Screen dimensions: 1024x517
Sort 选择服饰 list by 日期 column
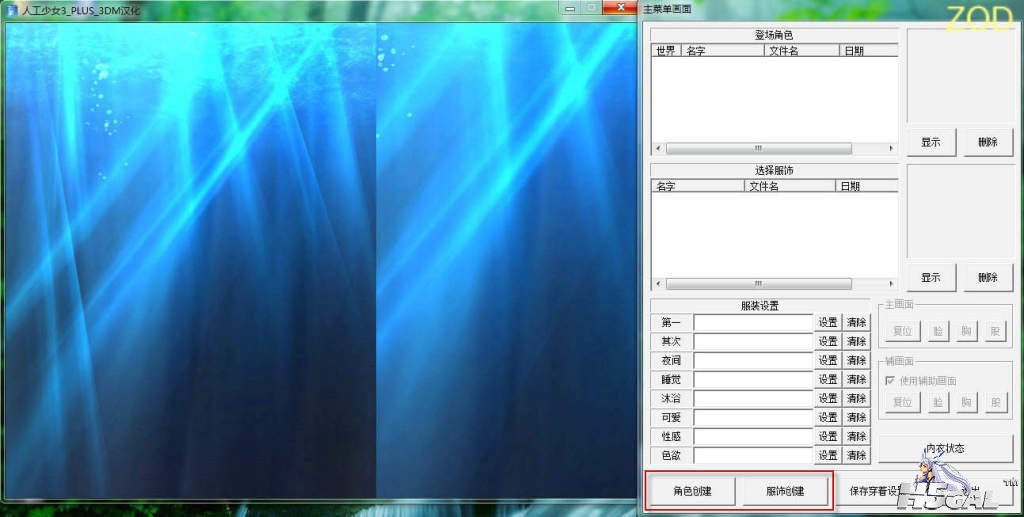[867, 186]
